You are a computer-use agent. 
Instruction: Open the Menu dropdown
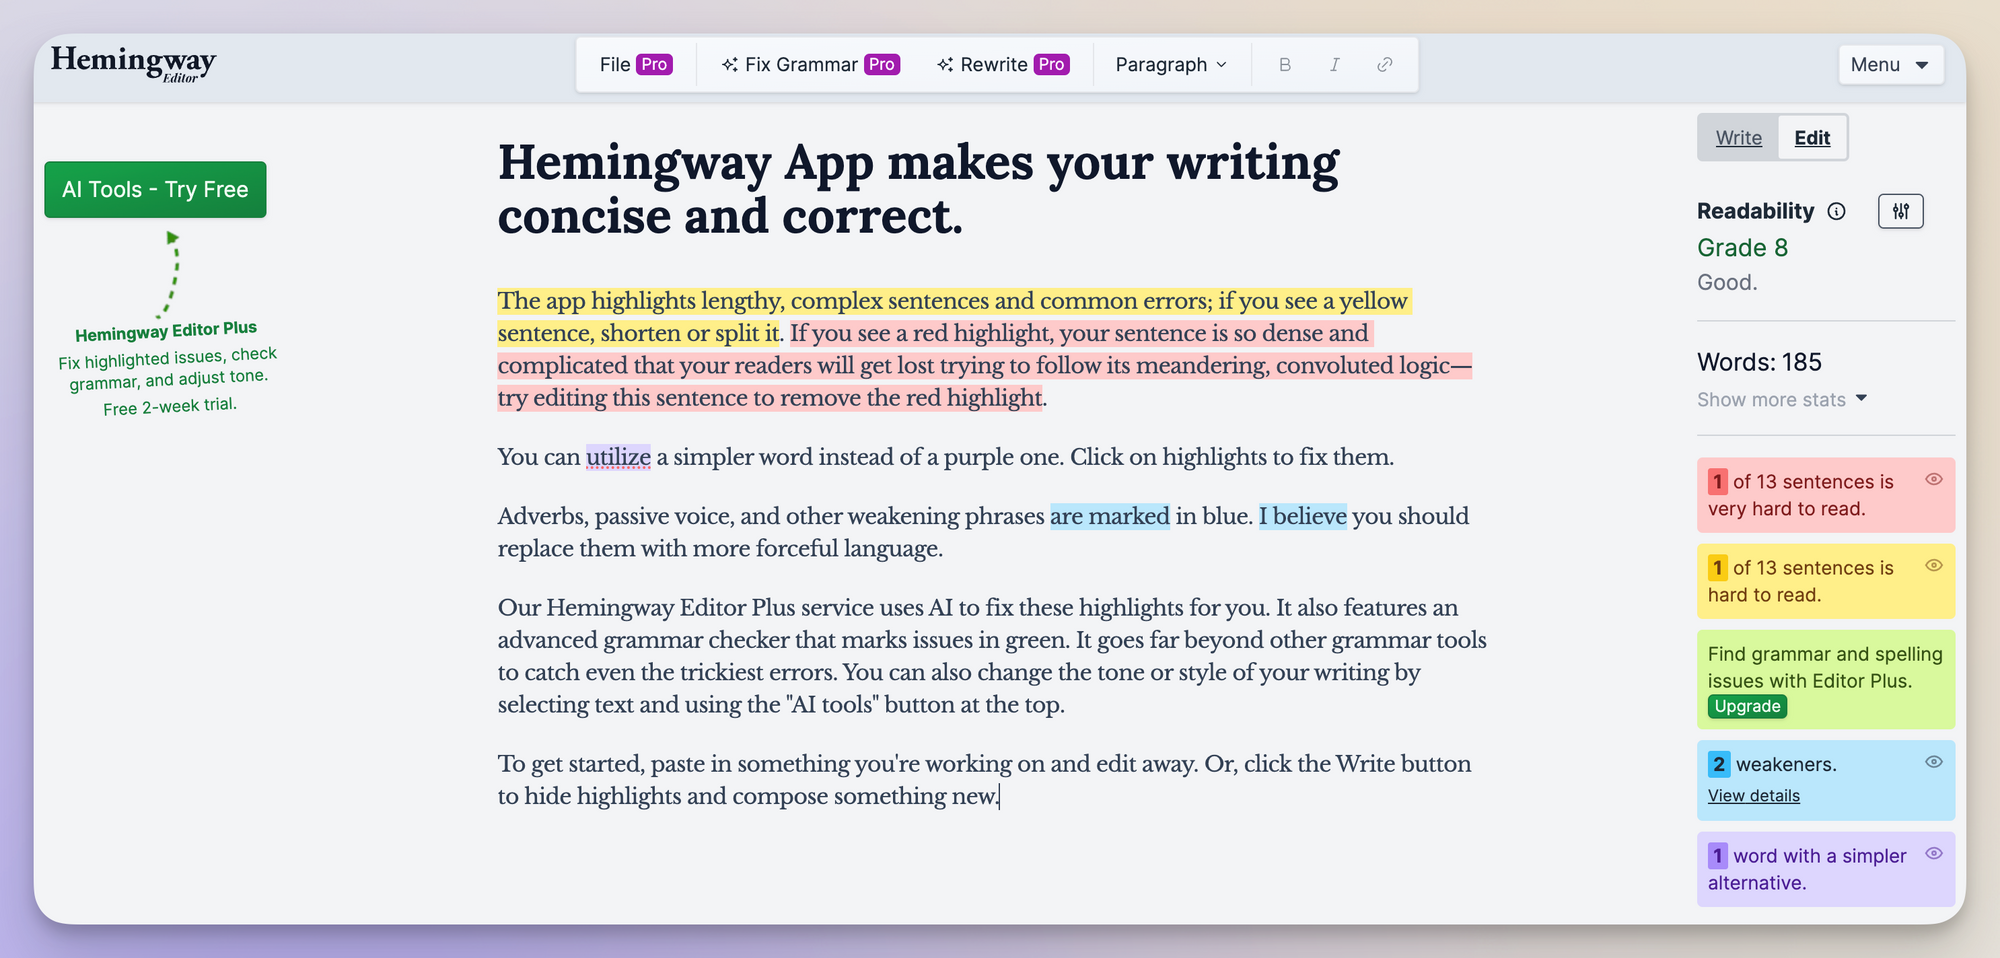pyautogui.click(x=1890, y=65)
